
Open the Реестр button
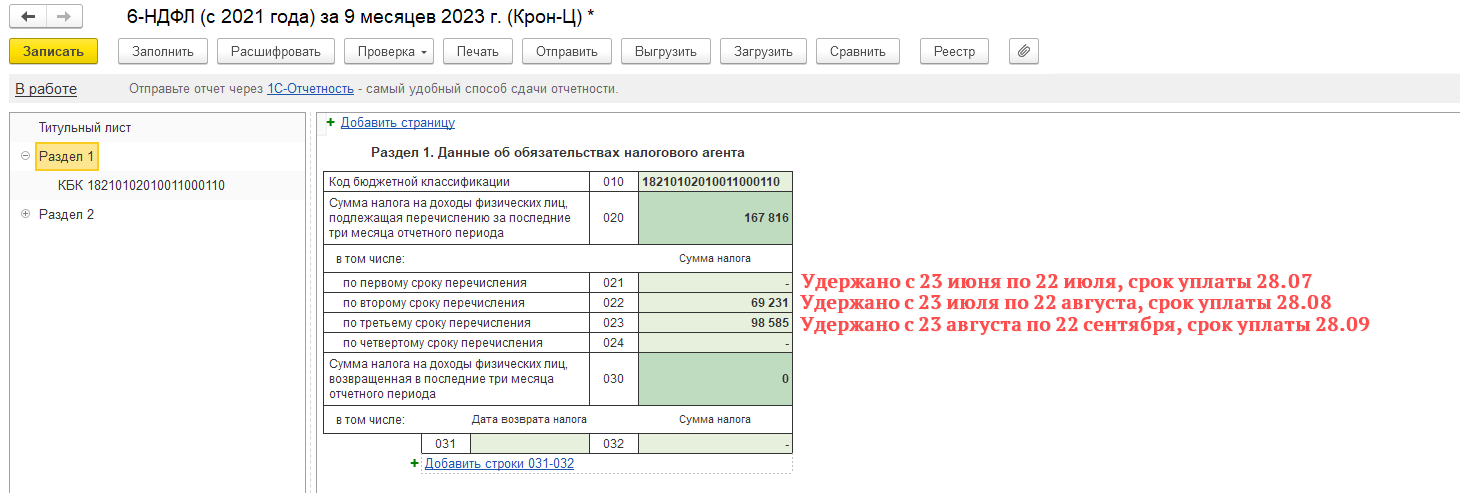point(954,51)
